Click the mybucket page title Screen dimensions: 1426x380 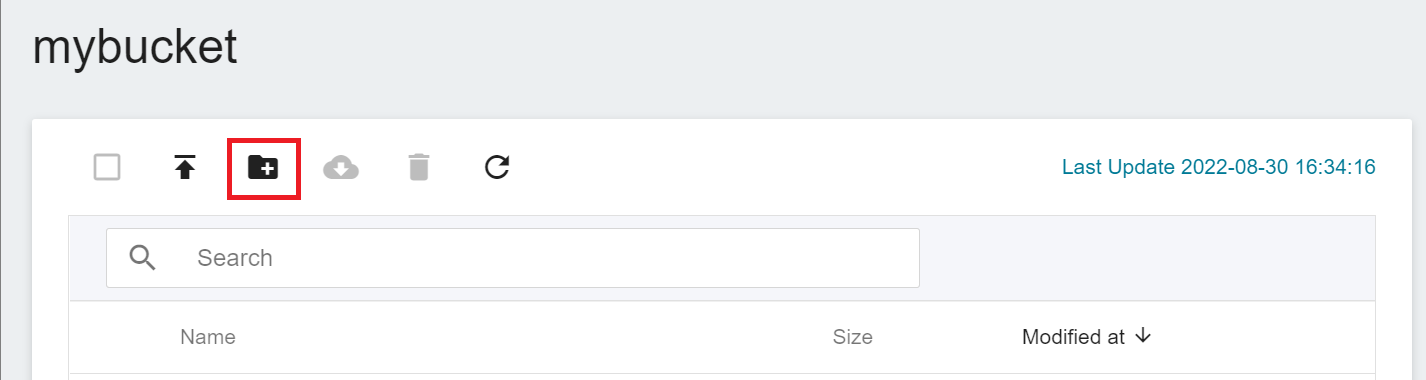point(135,47)
